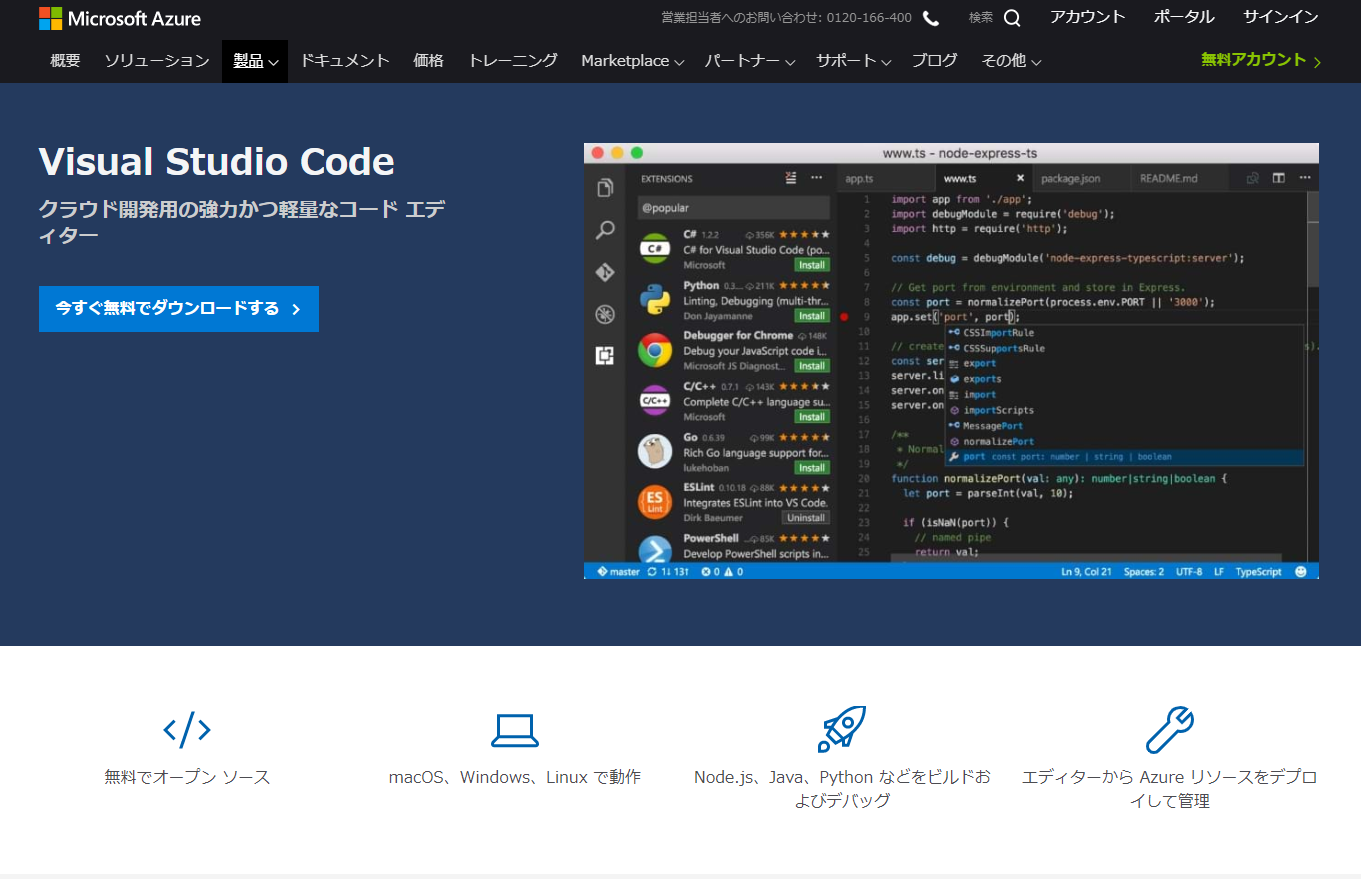The width and height of the screenshot is (1361, 879).
Task: Click the C/C++ extension icon
Action: [655, 401]
